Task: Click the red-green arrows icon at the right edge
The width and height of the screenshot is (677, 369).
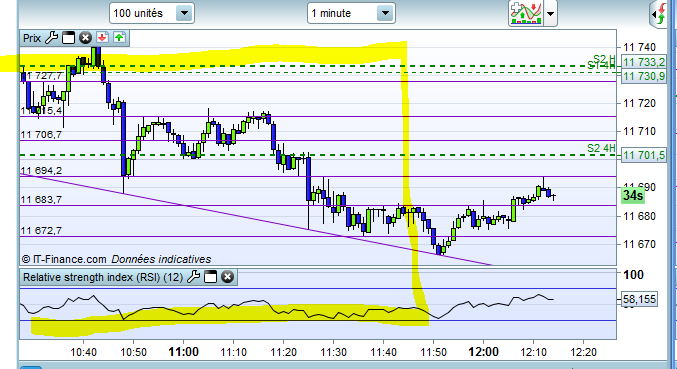Action: [660, 15]
